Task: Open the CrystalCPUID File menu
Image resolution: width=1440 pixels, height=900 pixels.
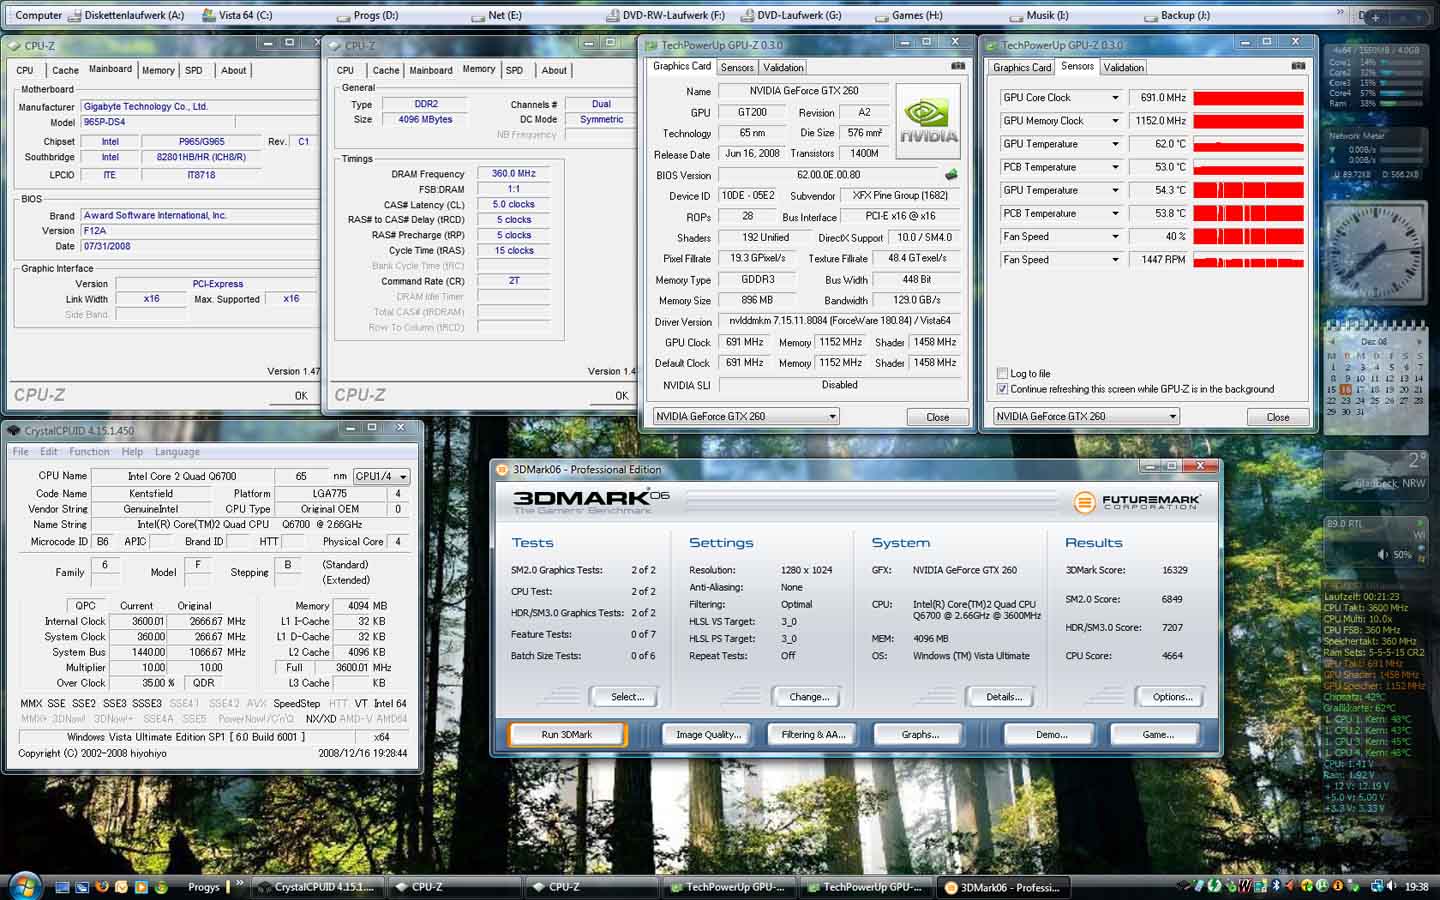Action: [x=20, y=452]
